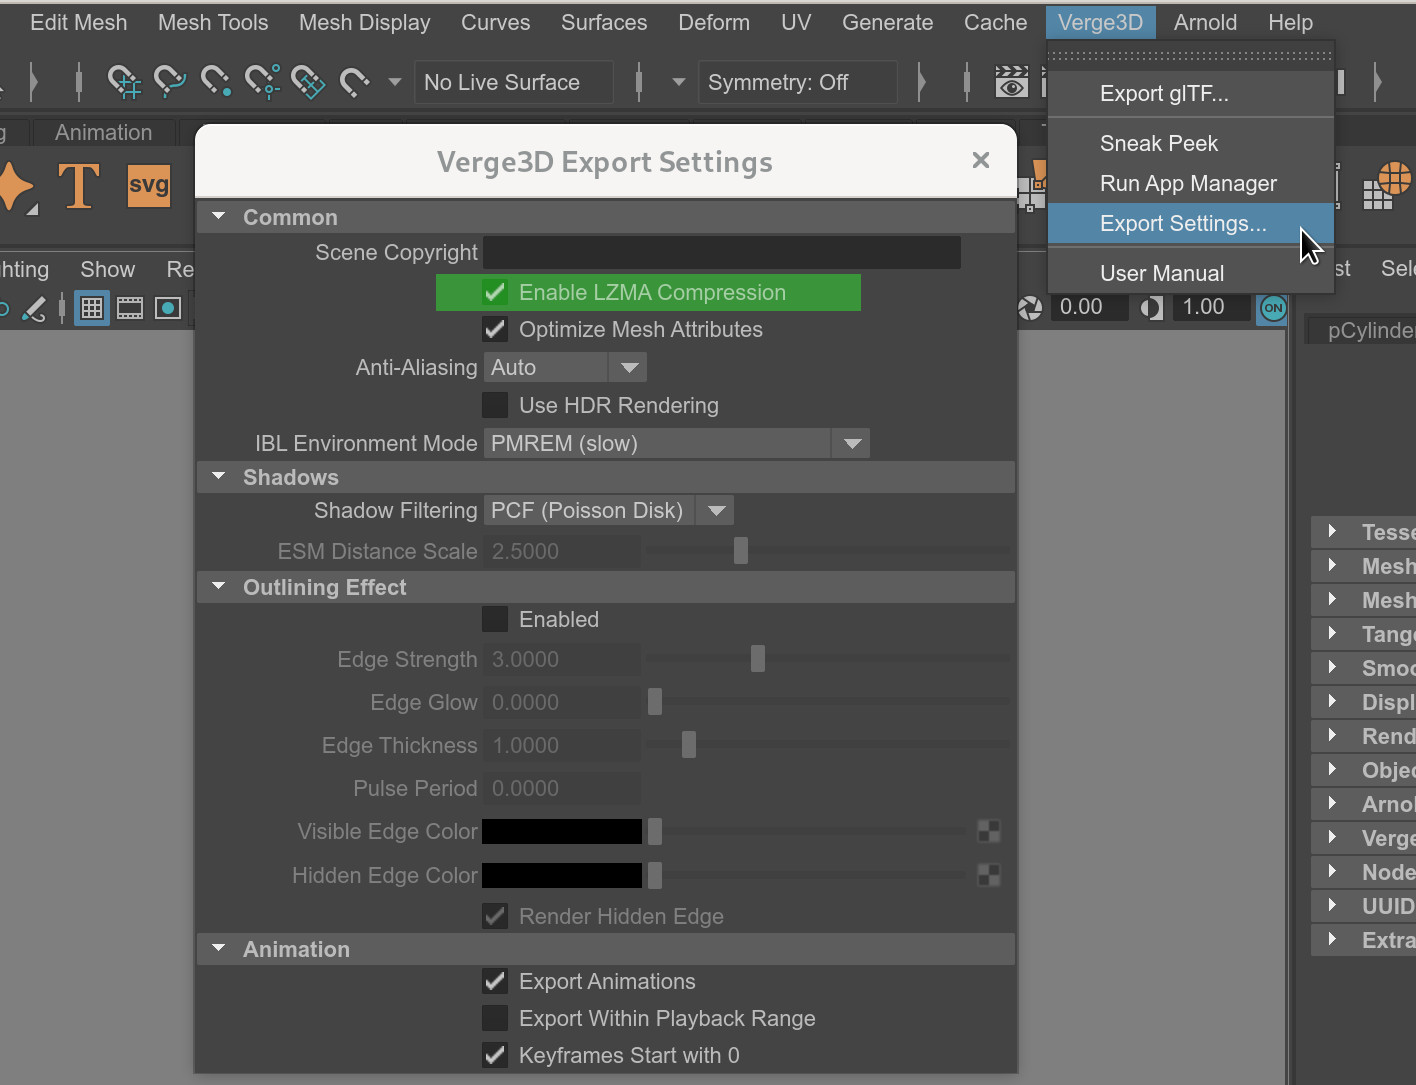Collapse the Shadows section
The width and height of the screenshot is (1416, 1085).
219,476
